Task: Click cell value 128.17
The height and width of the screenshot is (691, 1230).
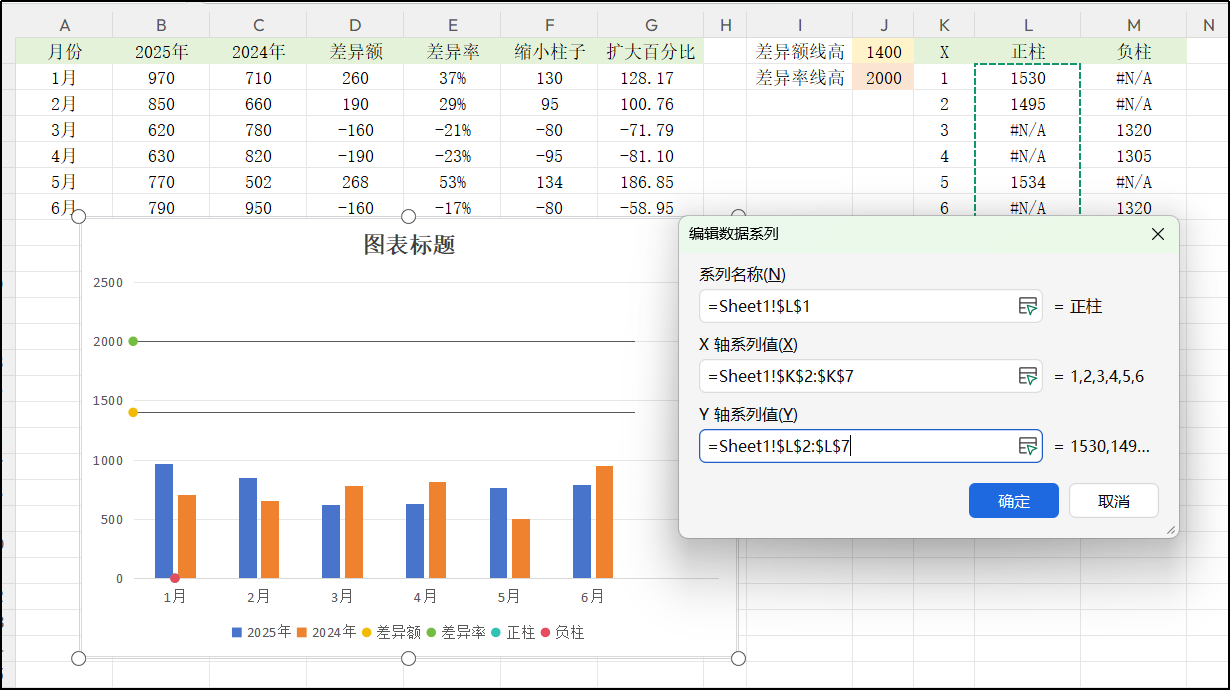Action: point(651,78)
